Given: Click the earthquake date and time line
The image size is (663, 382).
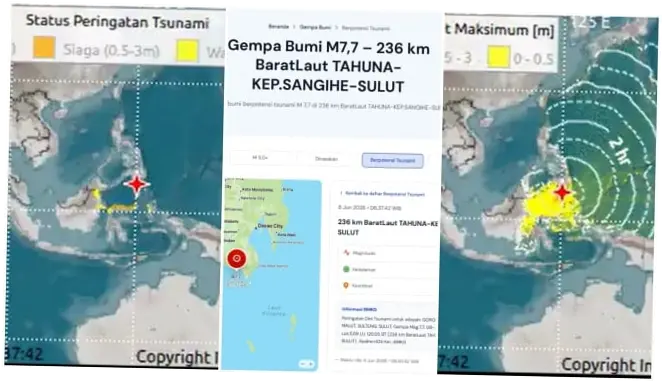Looking at the screenshot, I should (370, 208).
